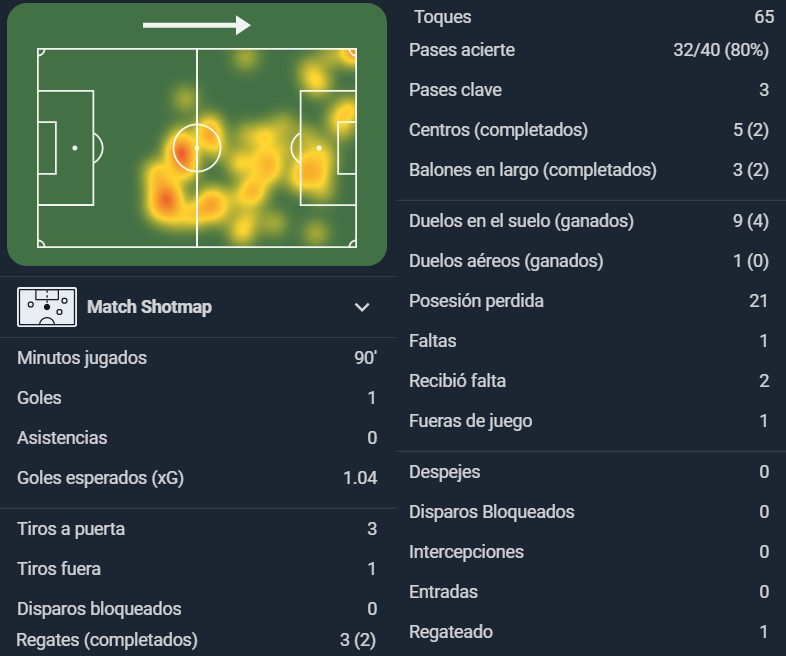Click the Tiros a puerta label

click(71, 529)
